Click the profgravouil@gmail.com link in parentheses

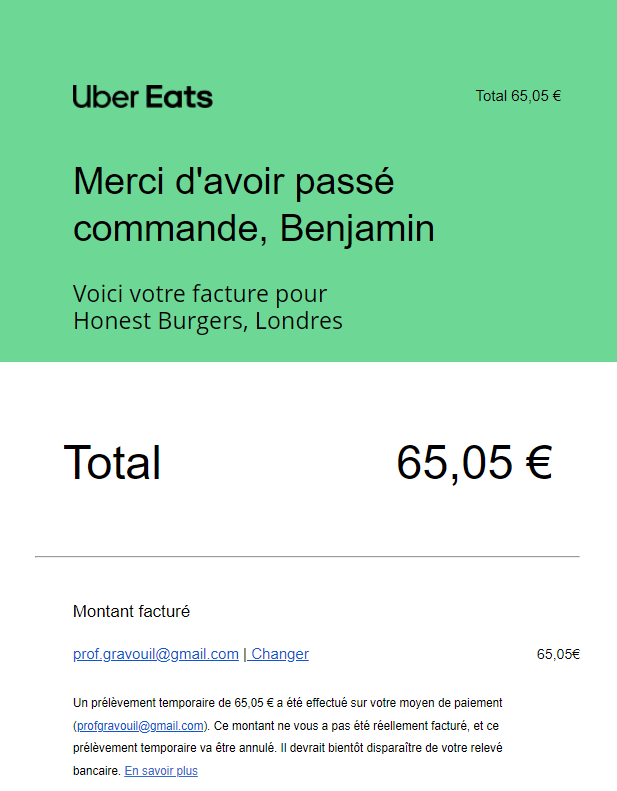pos(141,725)
